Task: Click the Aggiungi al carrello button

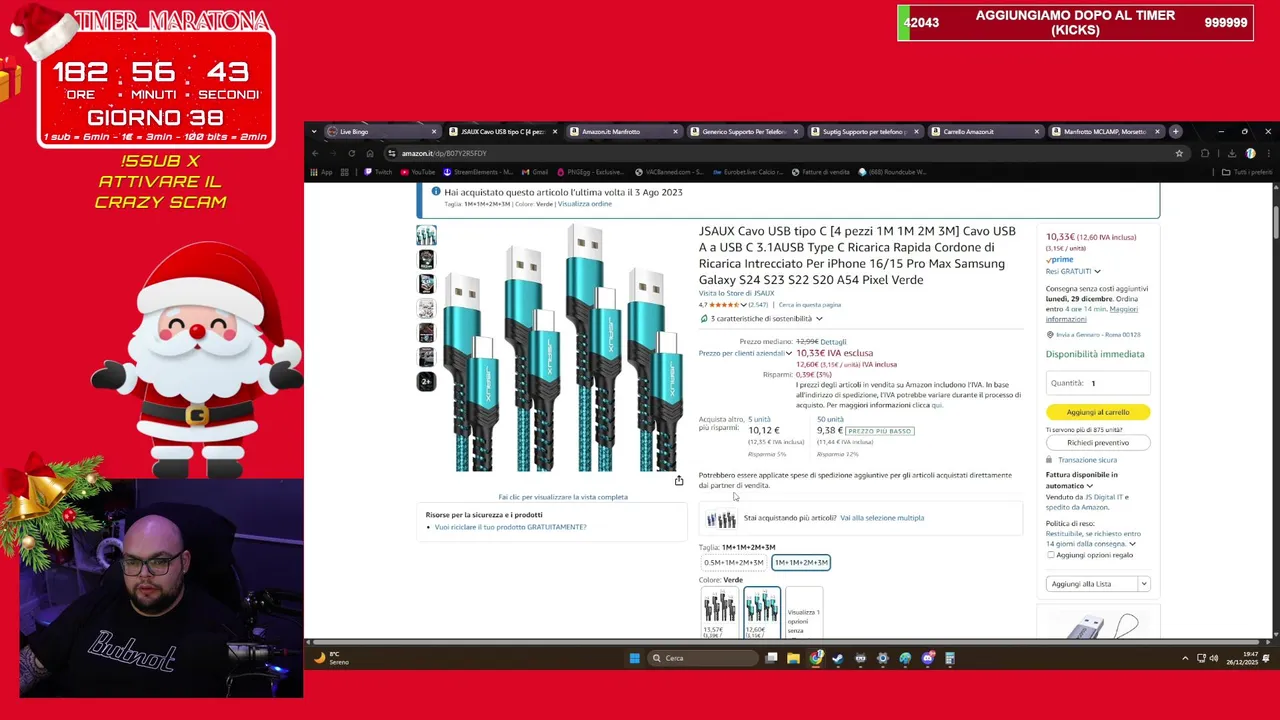Action: tap(1098, 412)
